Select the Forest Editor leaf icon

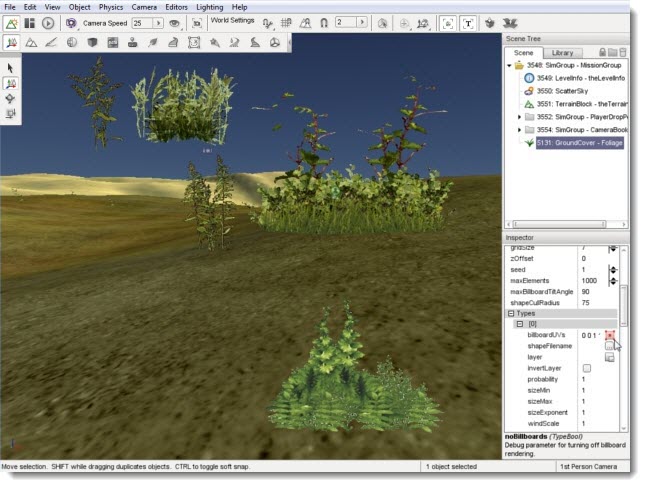tap(153, 42)
